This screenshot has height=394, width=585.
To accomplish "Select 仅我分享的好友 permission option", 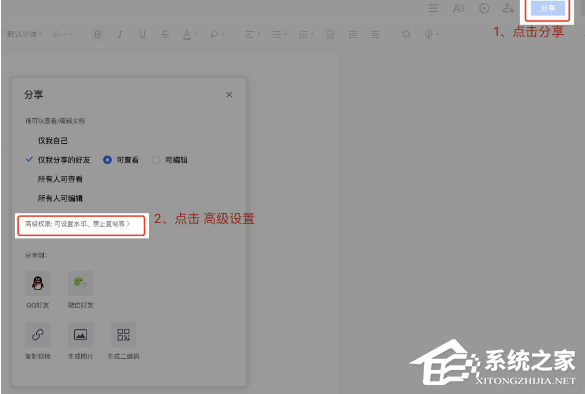I will tap(64, 160).
